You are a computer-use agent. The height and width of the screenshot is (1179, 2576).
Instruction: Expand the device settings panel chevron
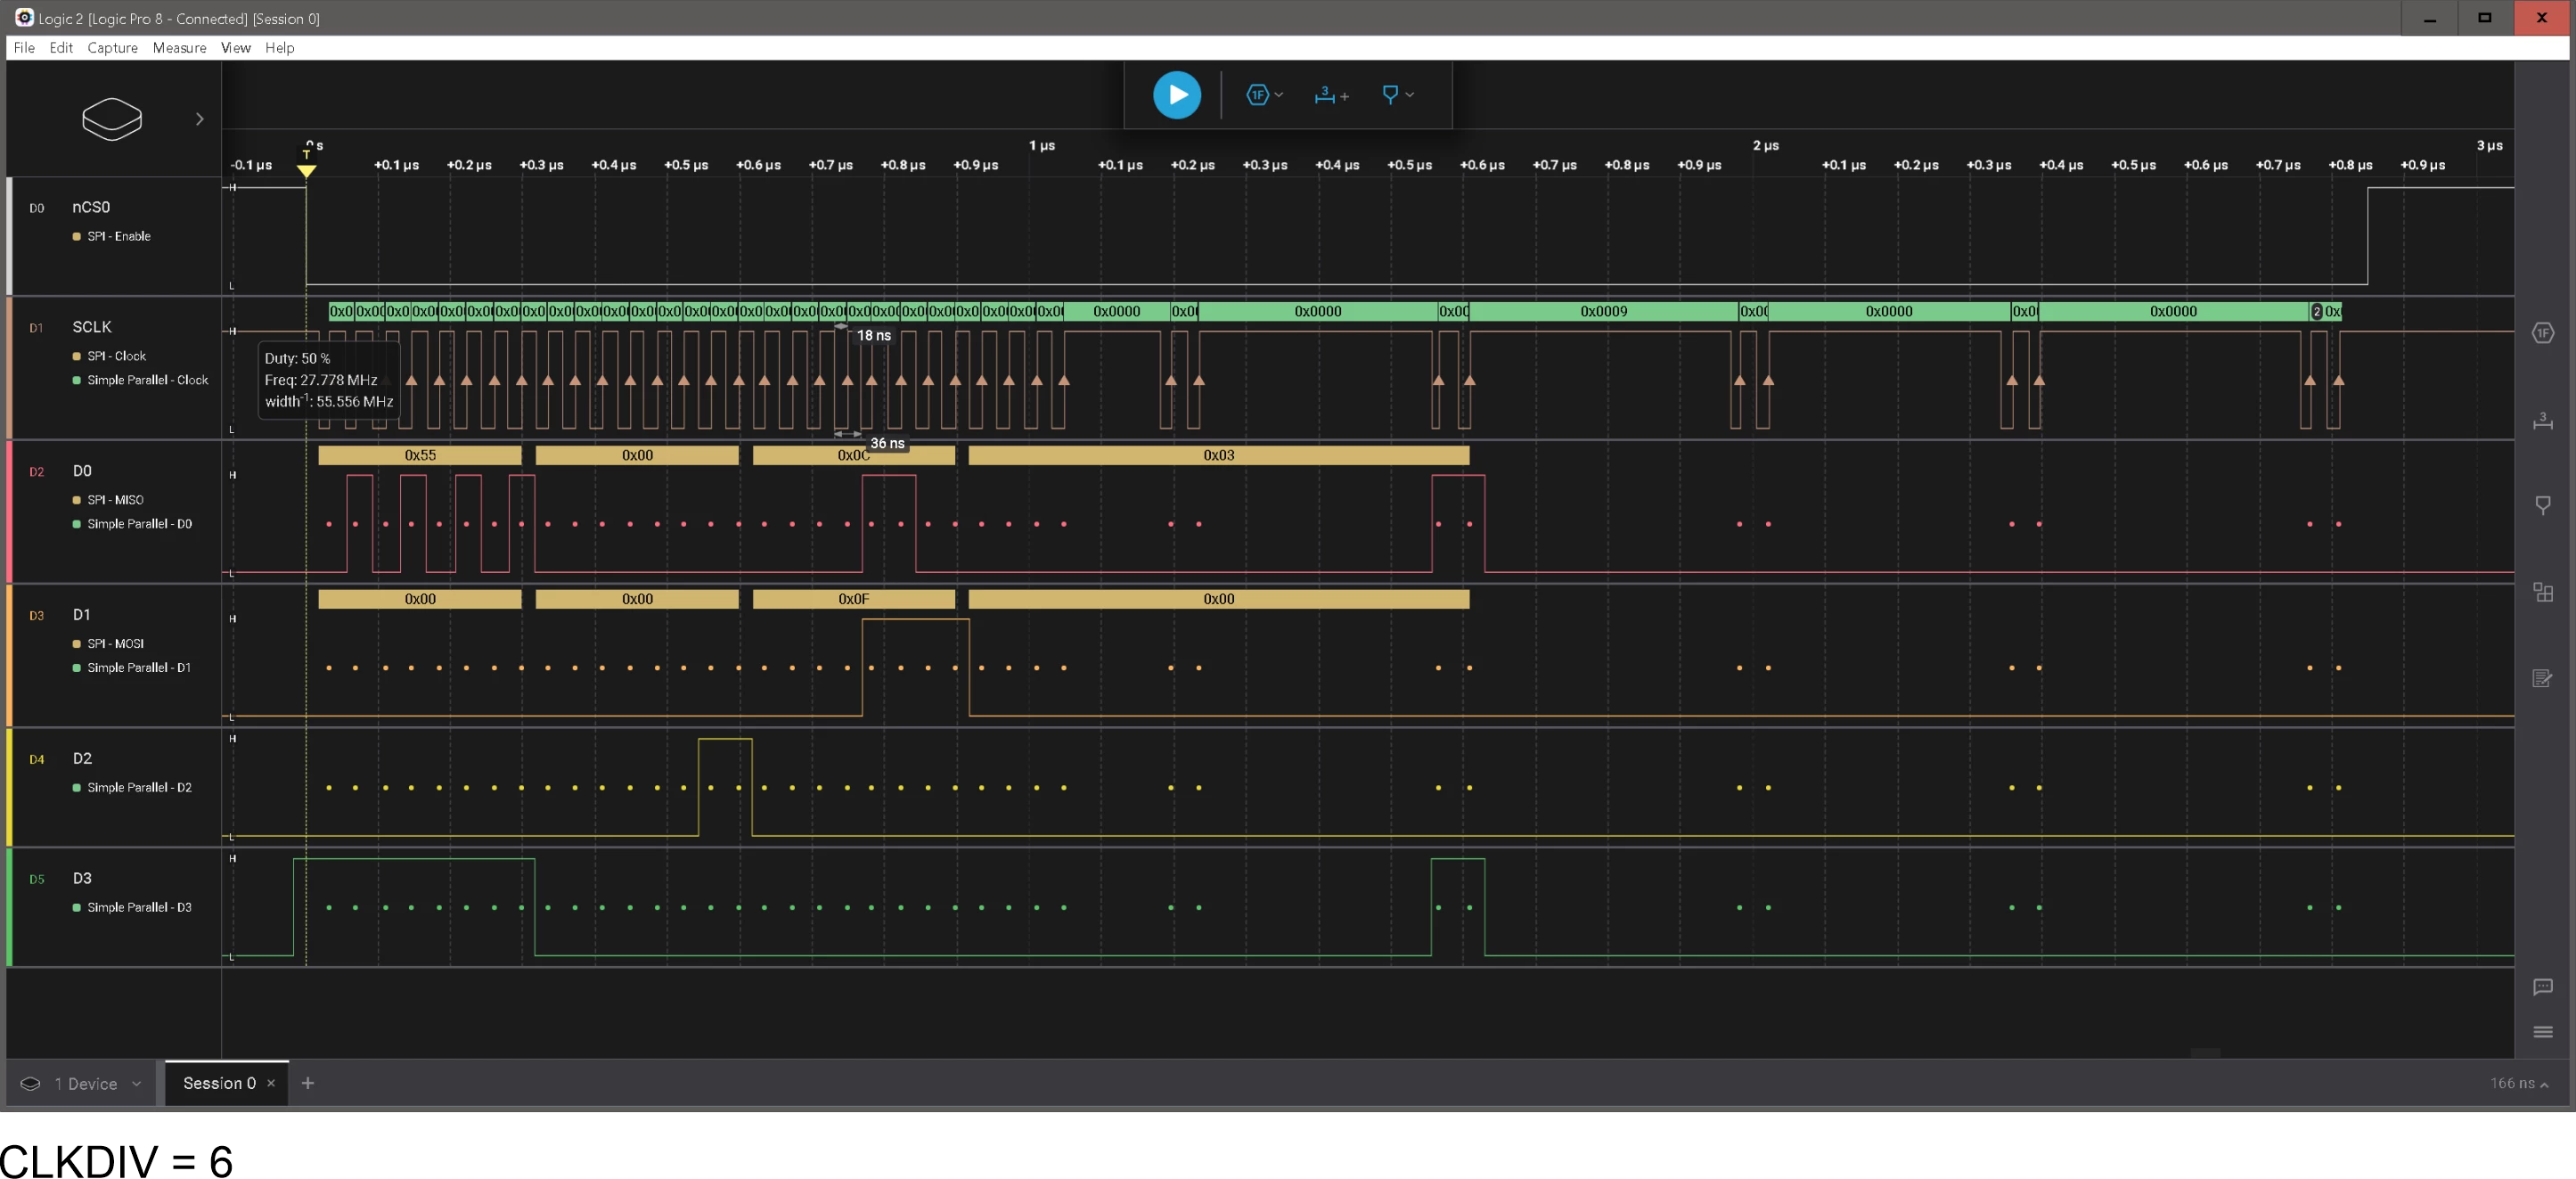coord(200,119)
